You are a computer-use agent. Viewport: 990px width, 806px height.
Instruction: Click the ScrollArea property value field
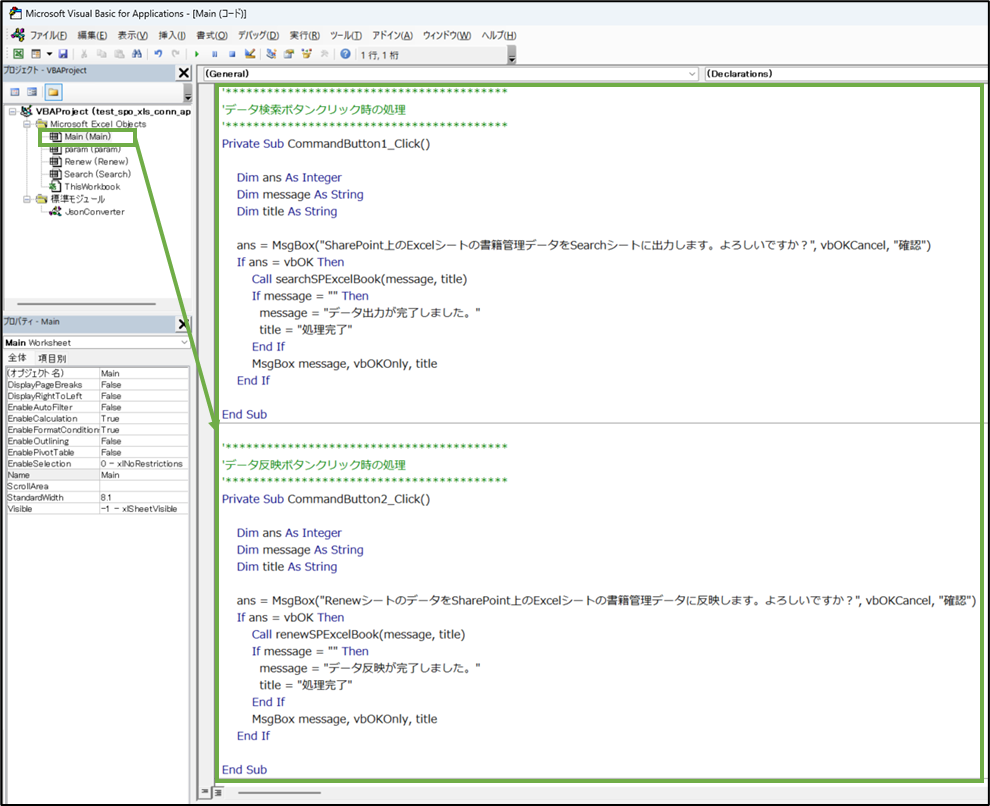(144, 486)
